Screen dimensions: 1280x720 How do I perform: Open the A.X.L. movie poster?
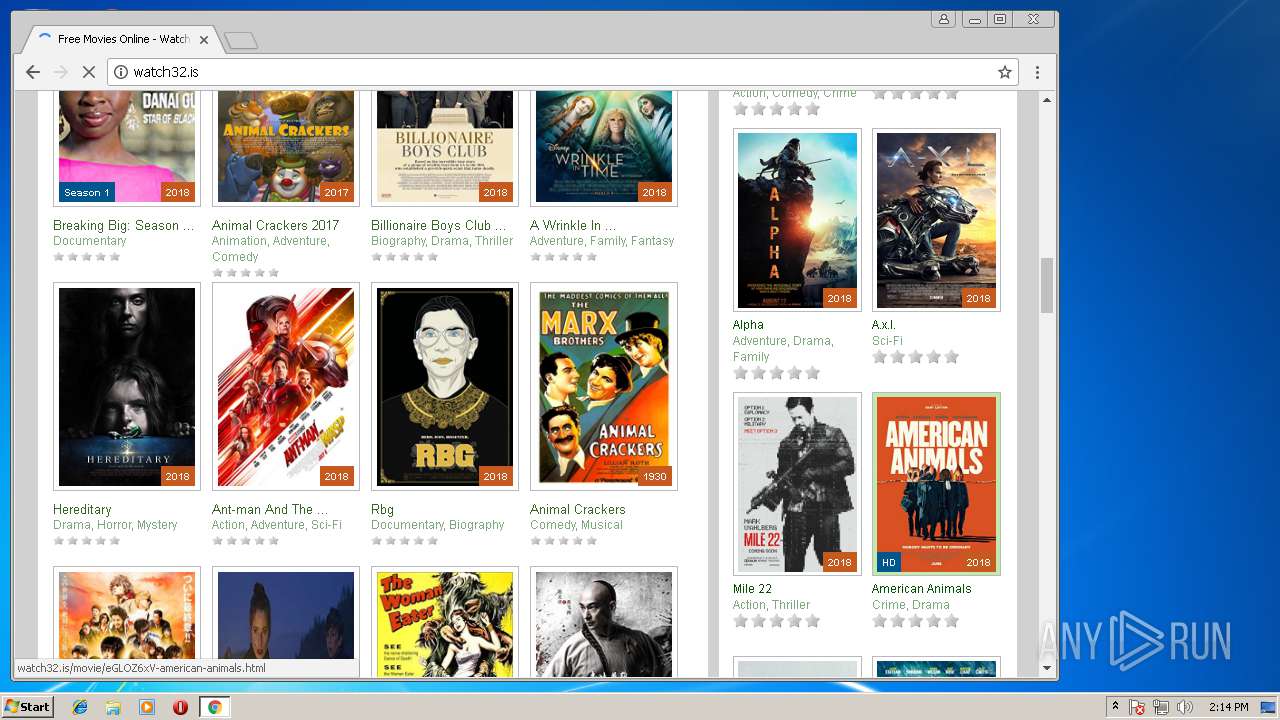(936, 221)
